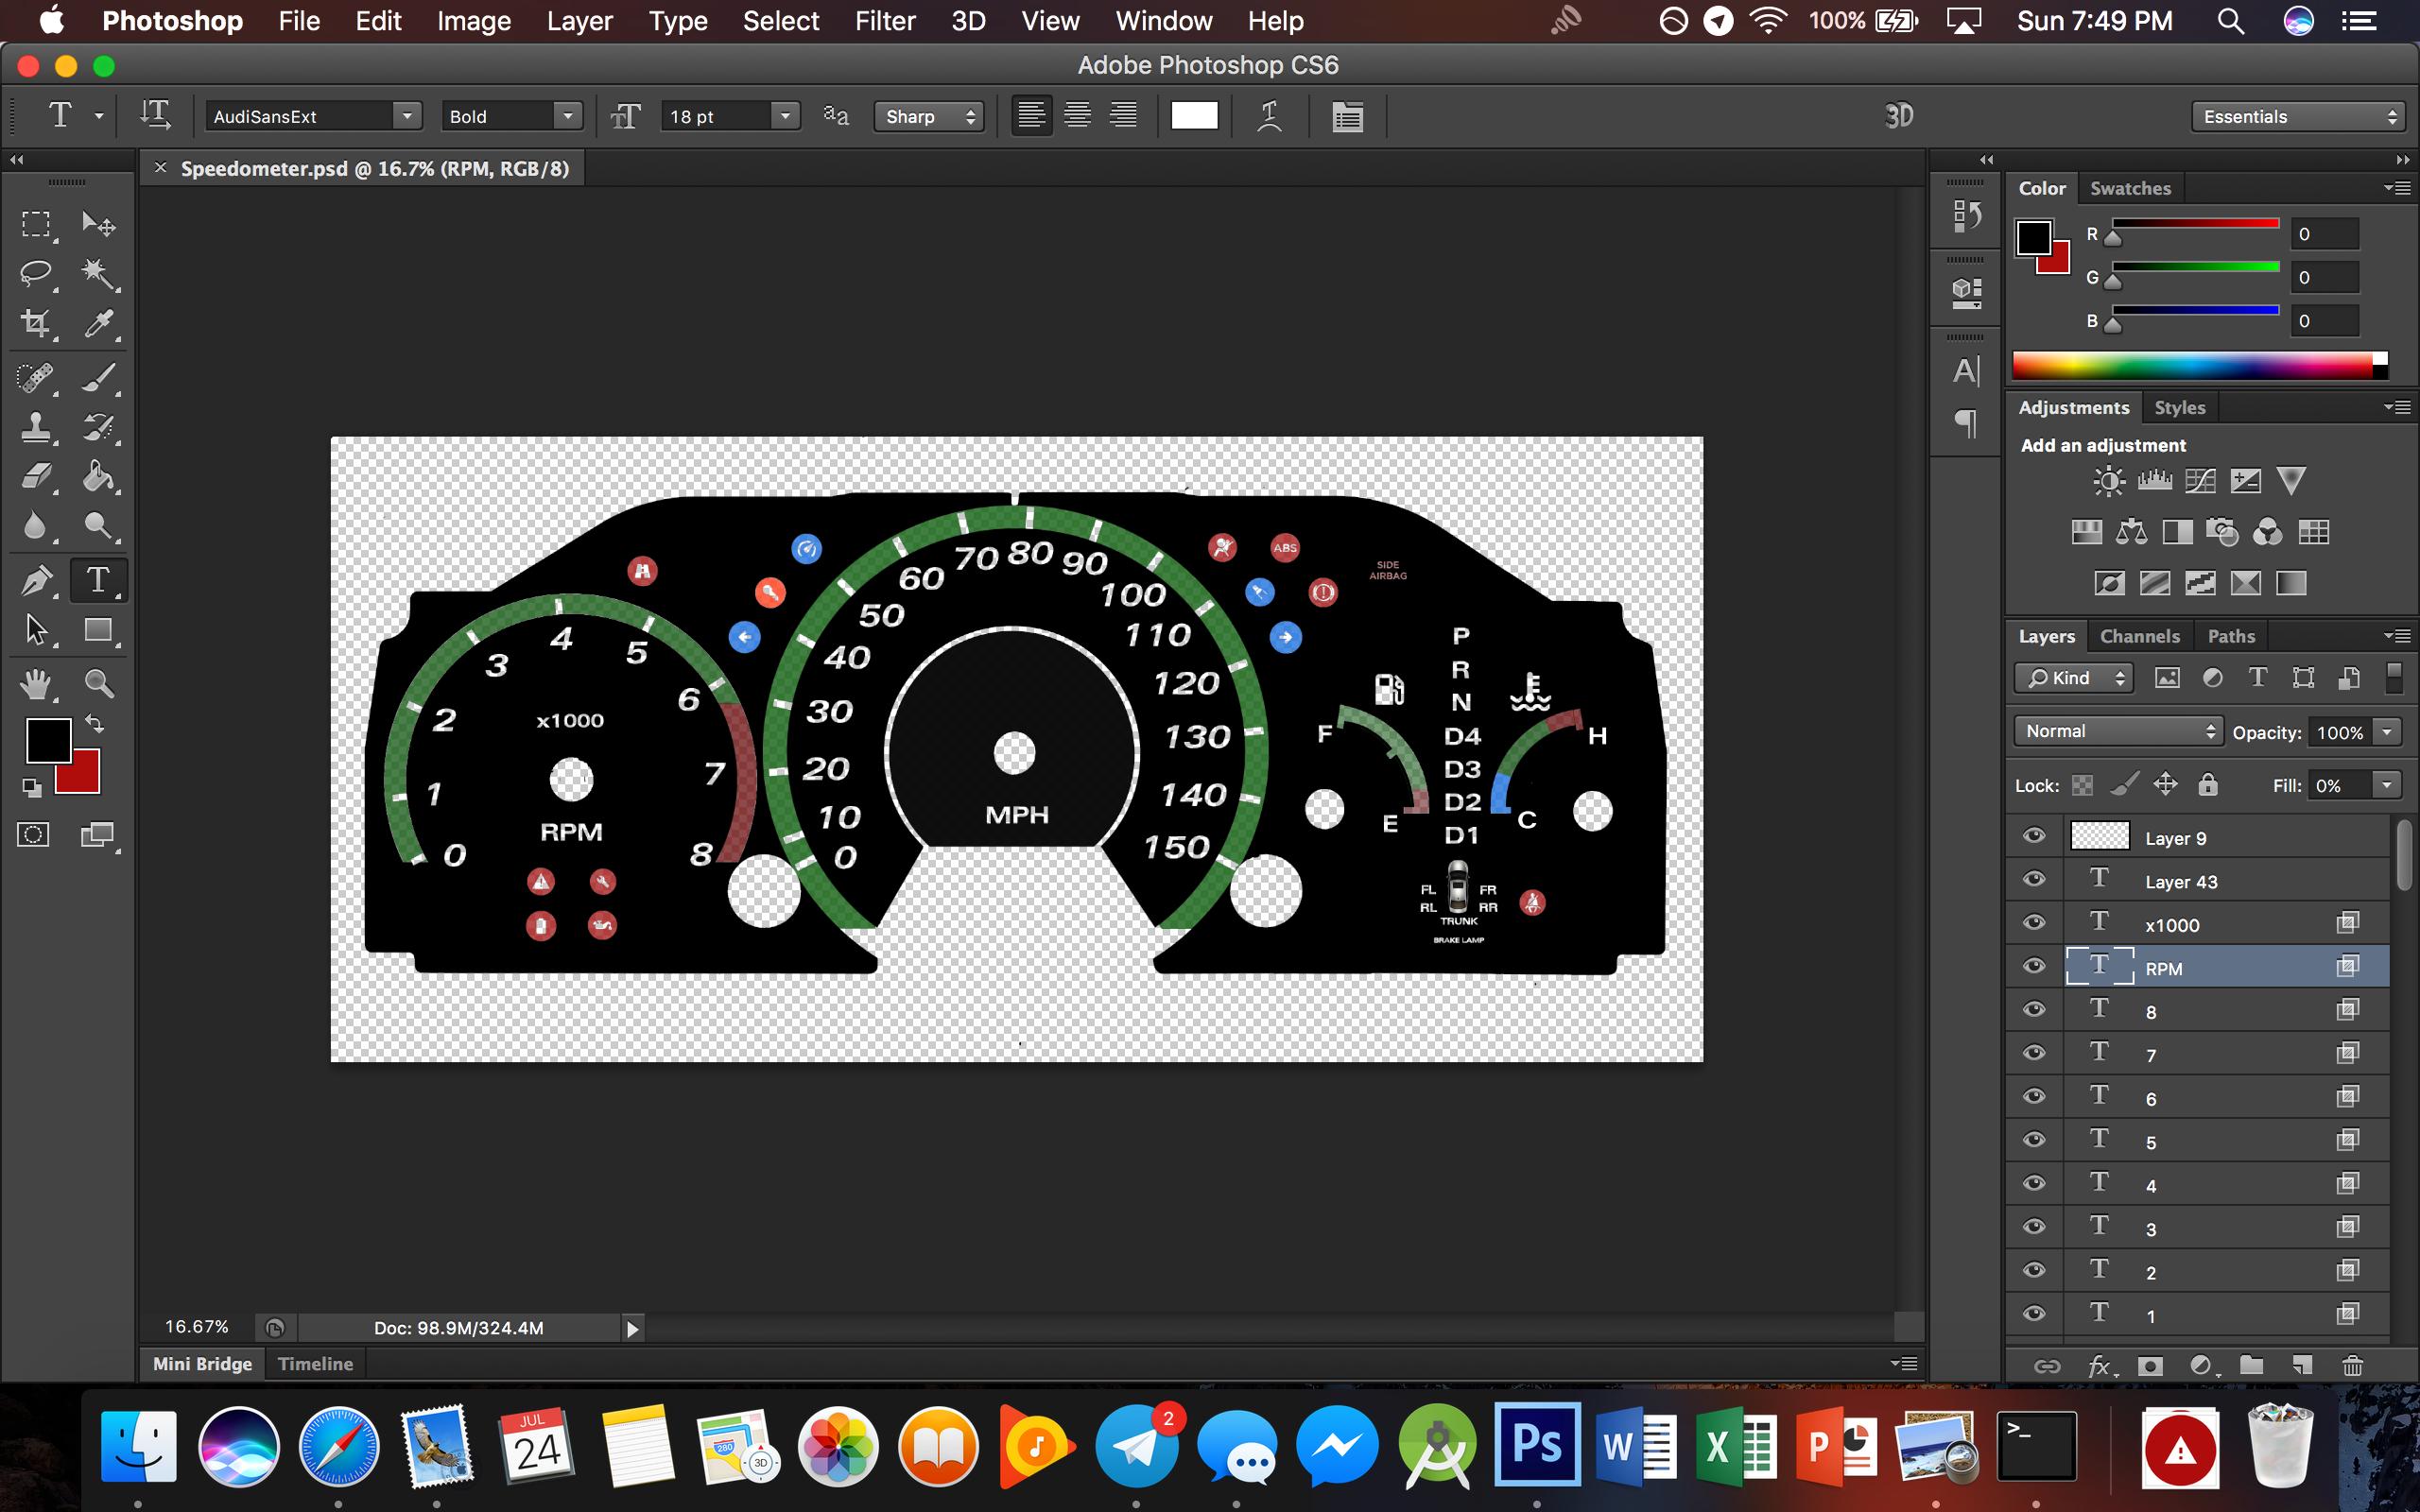Select Layer 9 thumbnail

tap(2099, 836)
